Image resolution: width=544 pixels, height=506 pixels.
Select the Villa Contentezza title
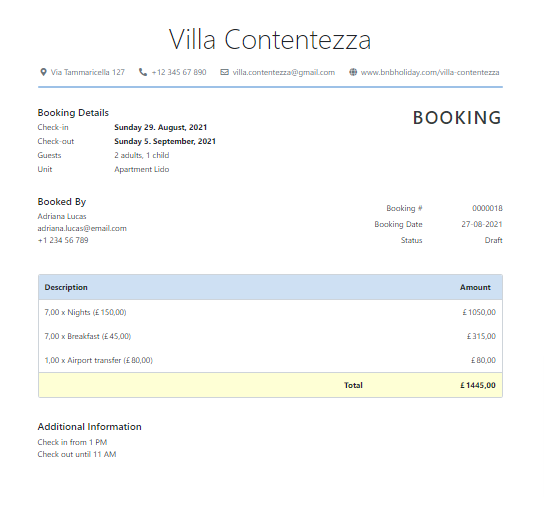pyautogui.click(x=270, y=40)
